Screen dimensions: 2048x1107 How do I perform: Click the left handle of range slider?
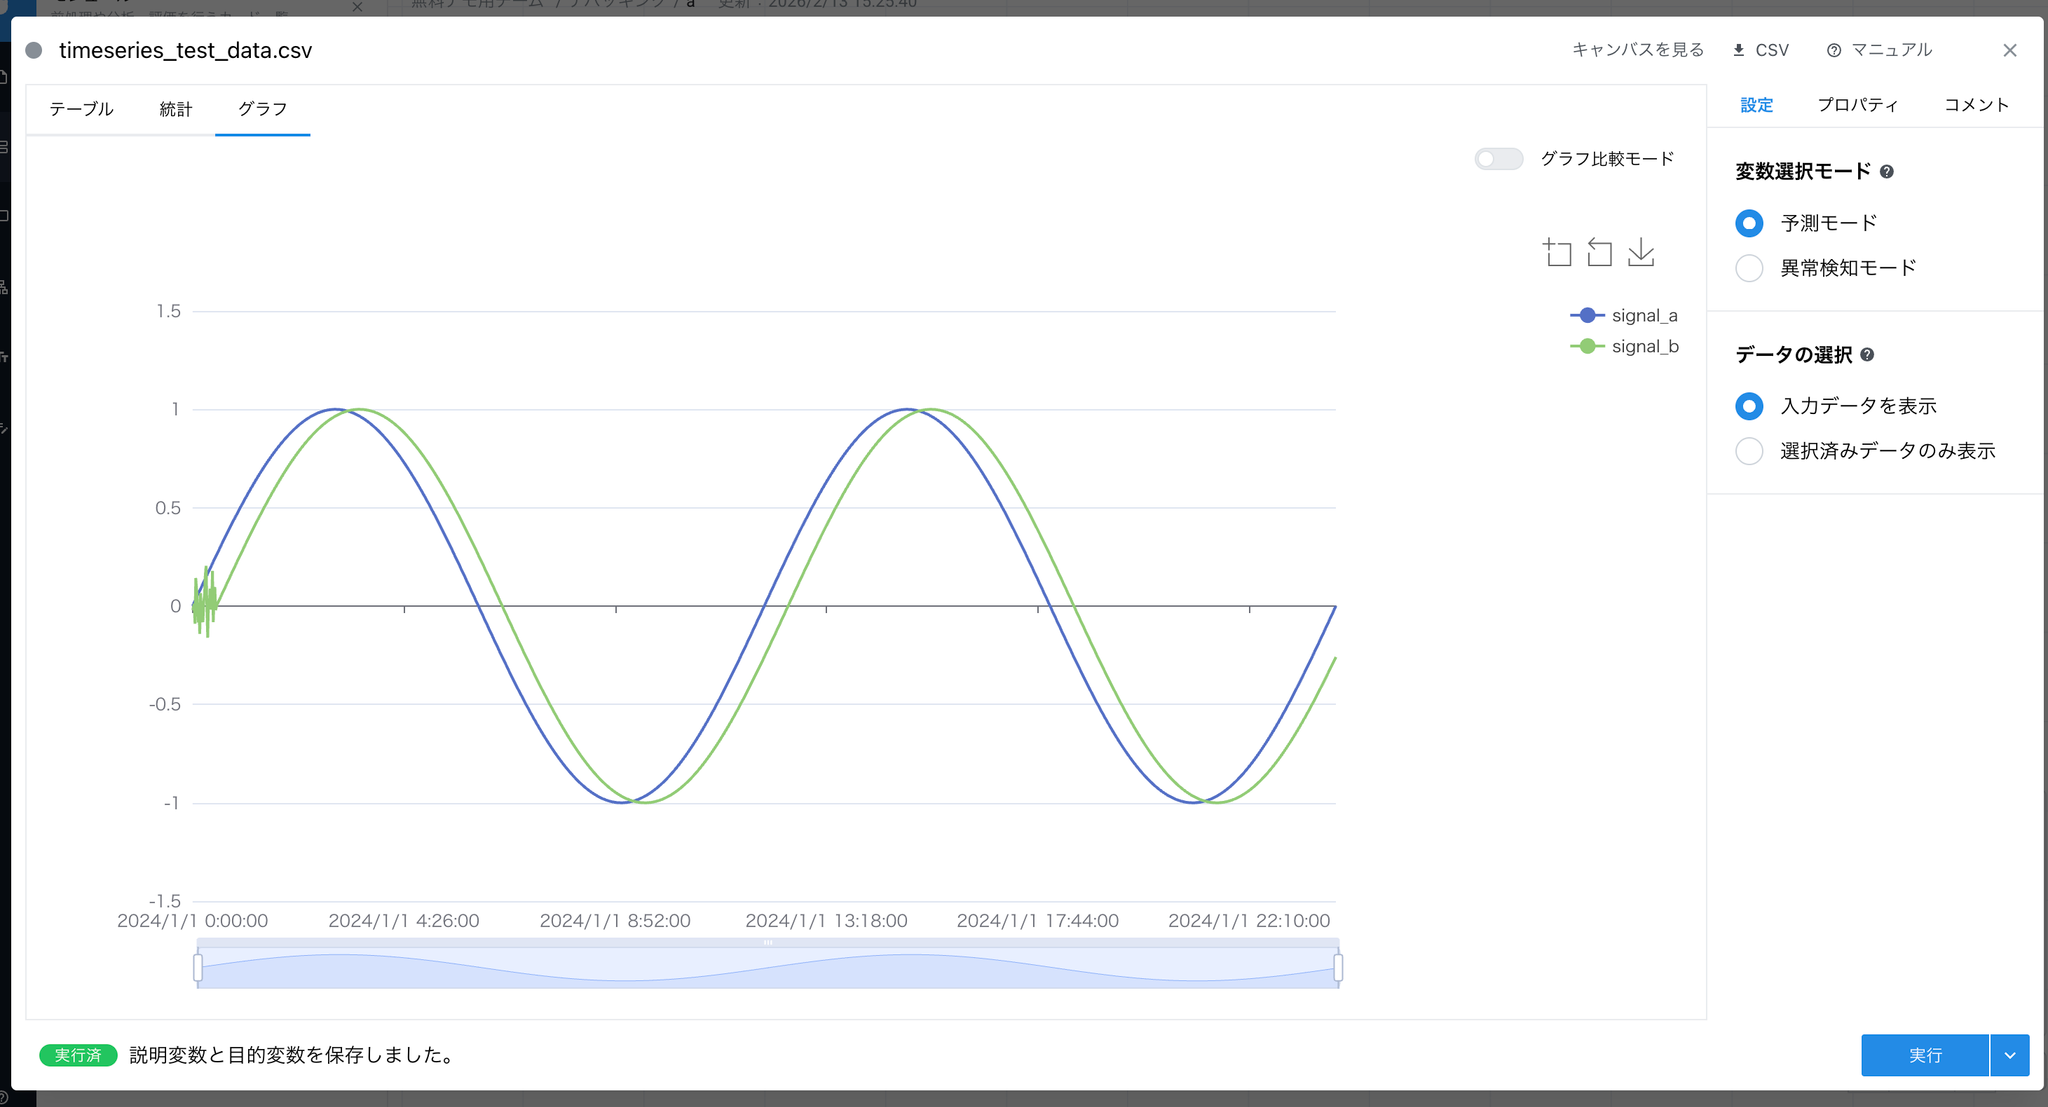point(198,967)
